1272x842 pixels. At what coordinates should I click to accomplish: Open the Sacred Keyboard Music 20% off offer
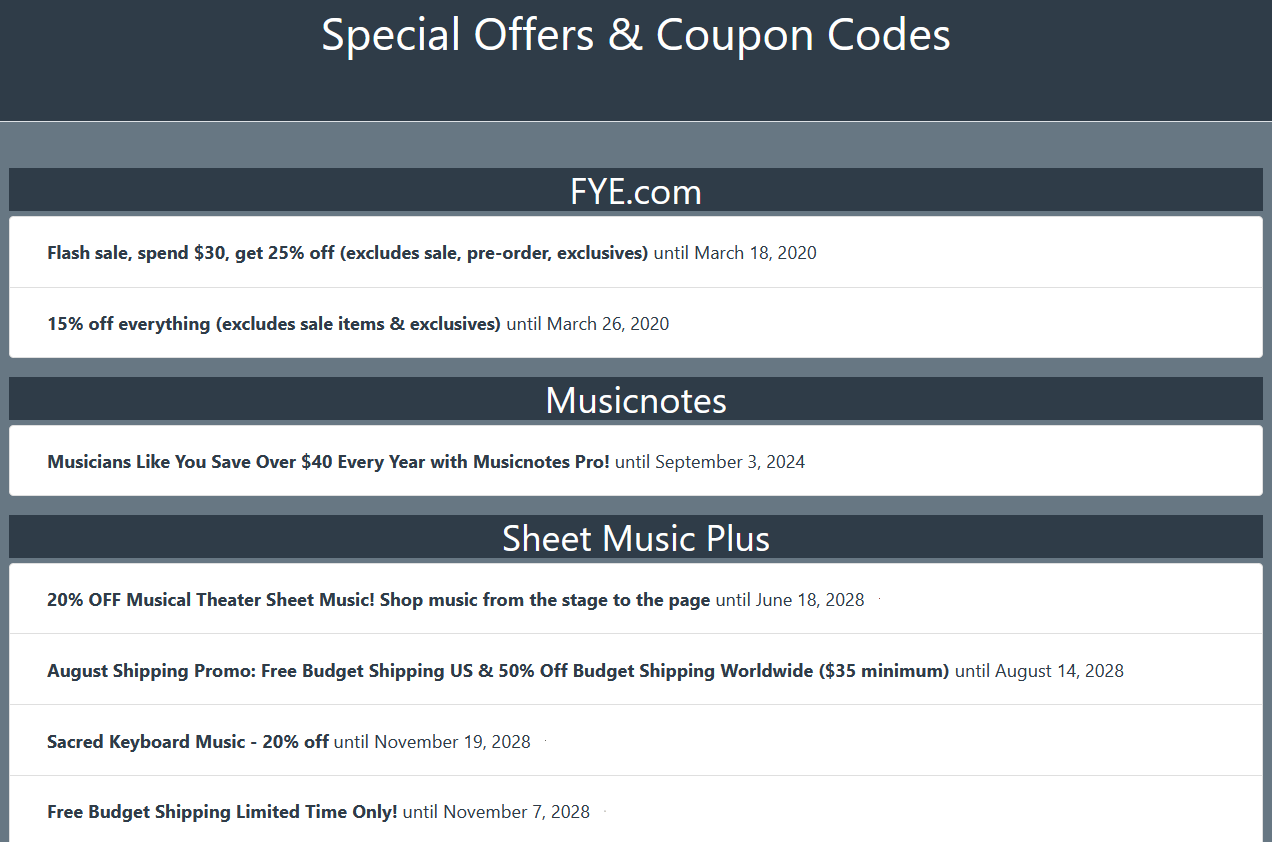click(x=188, y=742)
